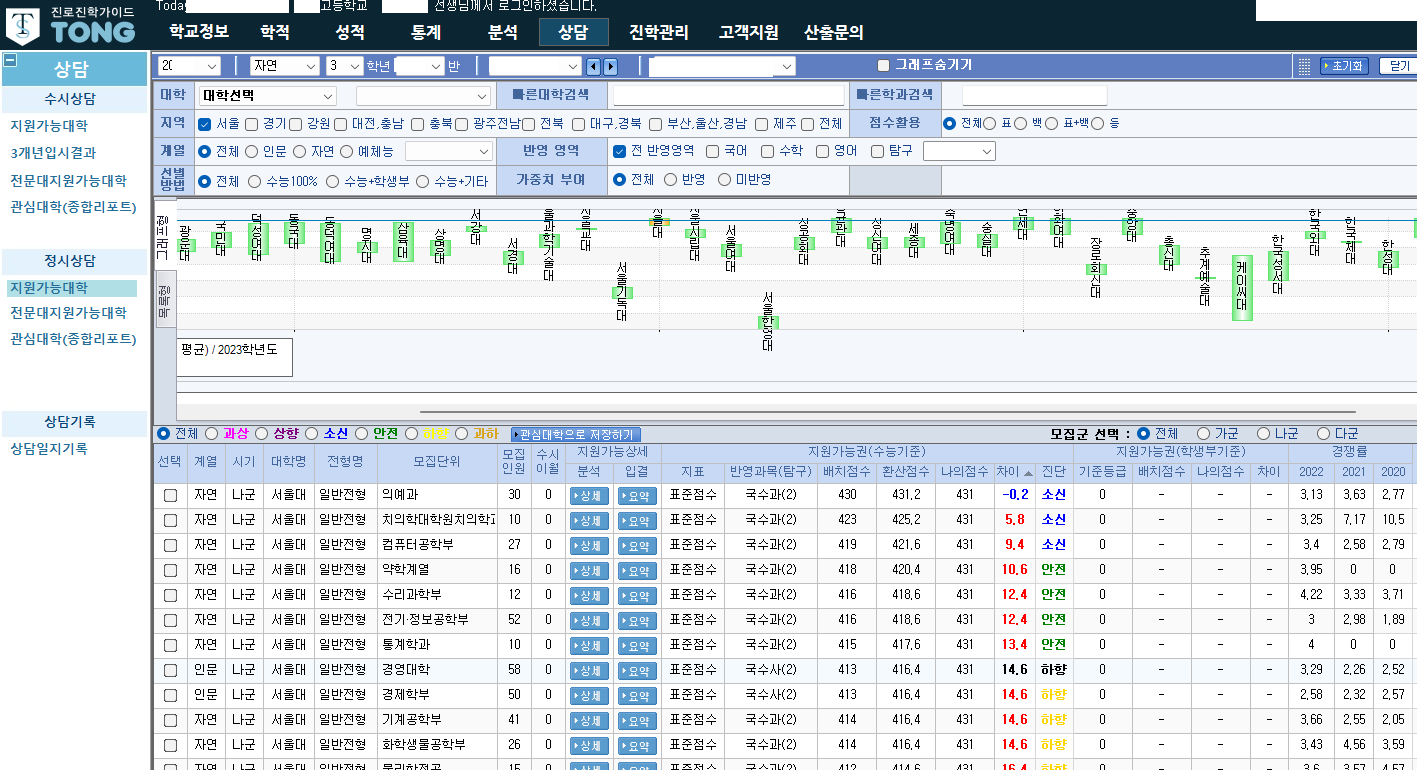Click the horizontal scrollbar under the chart
Screen dimensions: 1417x770
pyautogui.click(x=889, y=411)
